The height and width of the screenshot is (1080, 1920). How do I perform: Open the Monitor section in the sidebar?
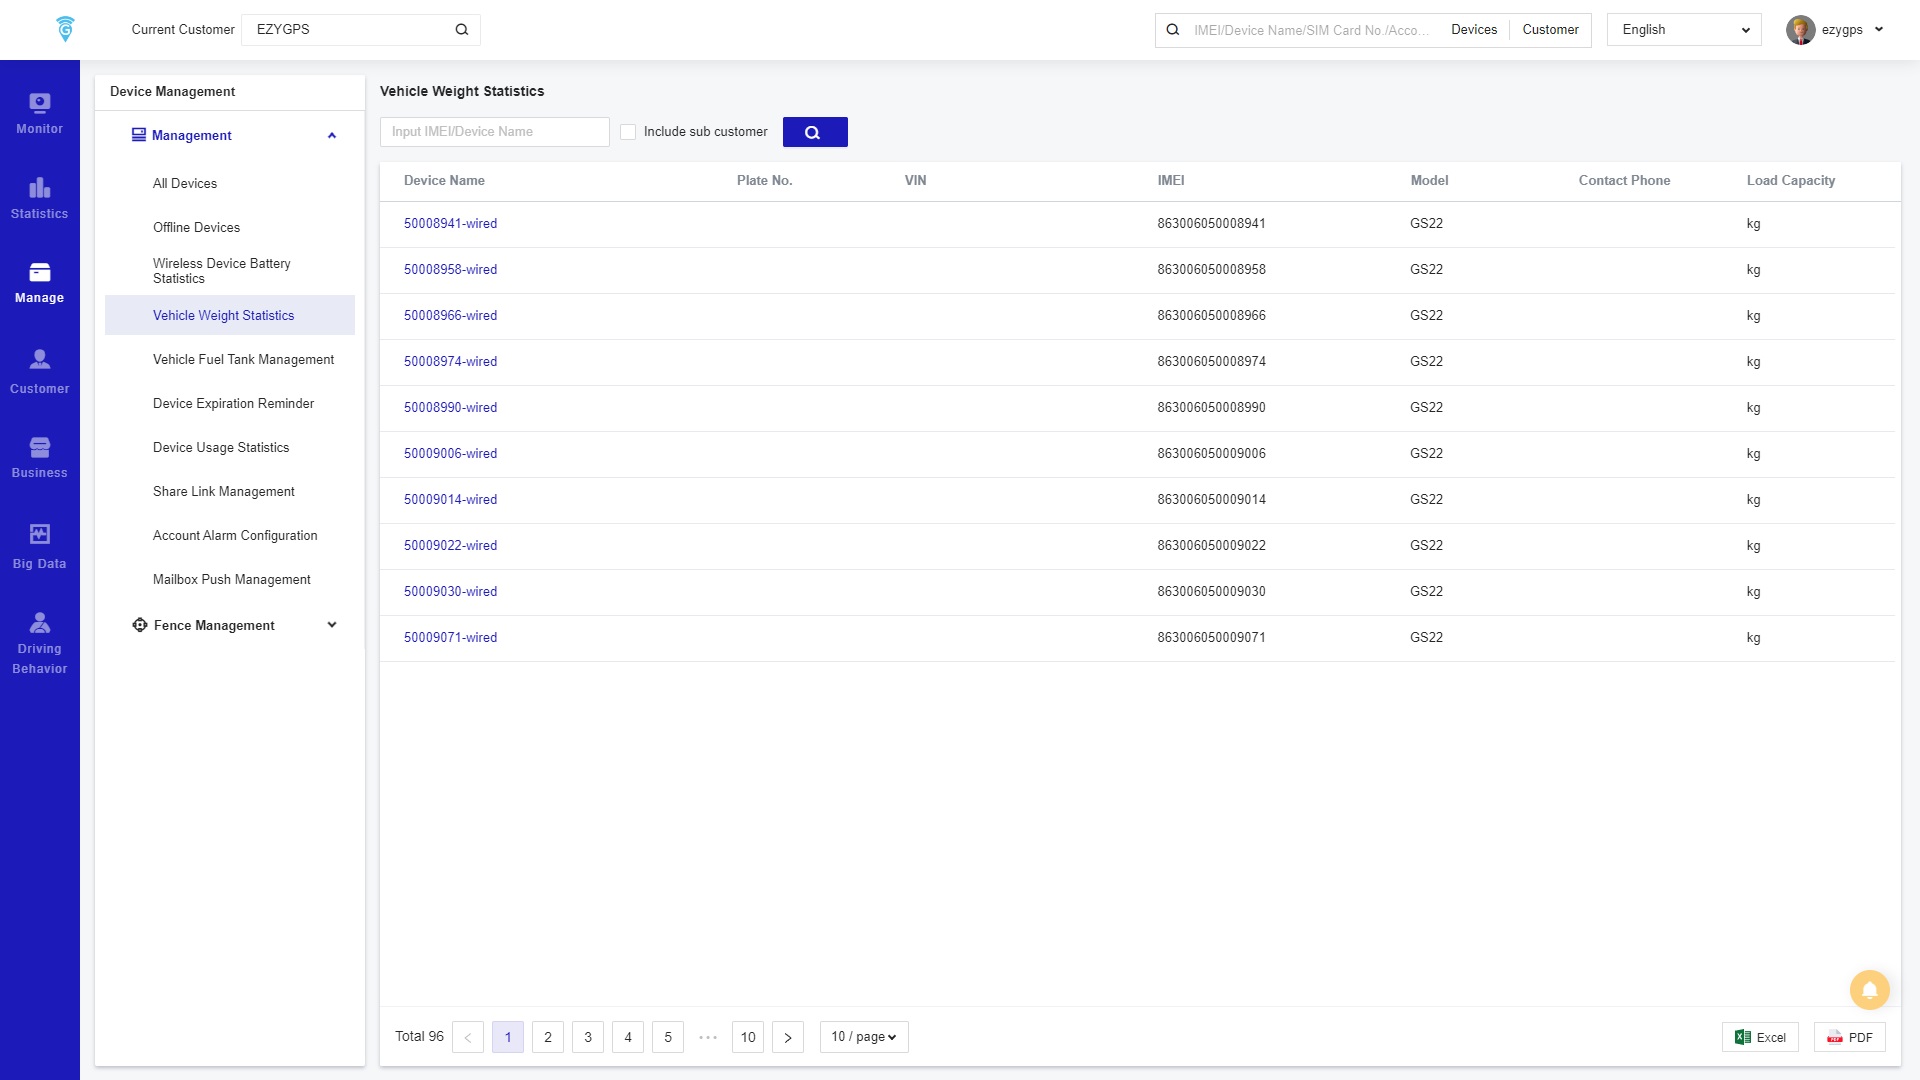(x=39, y=113)
